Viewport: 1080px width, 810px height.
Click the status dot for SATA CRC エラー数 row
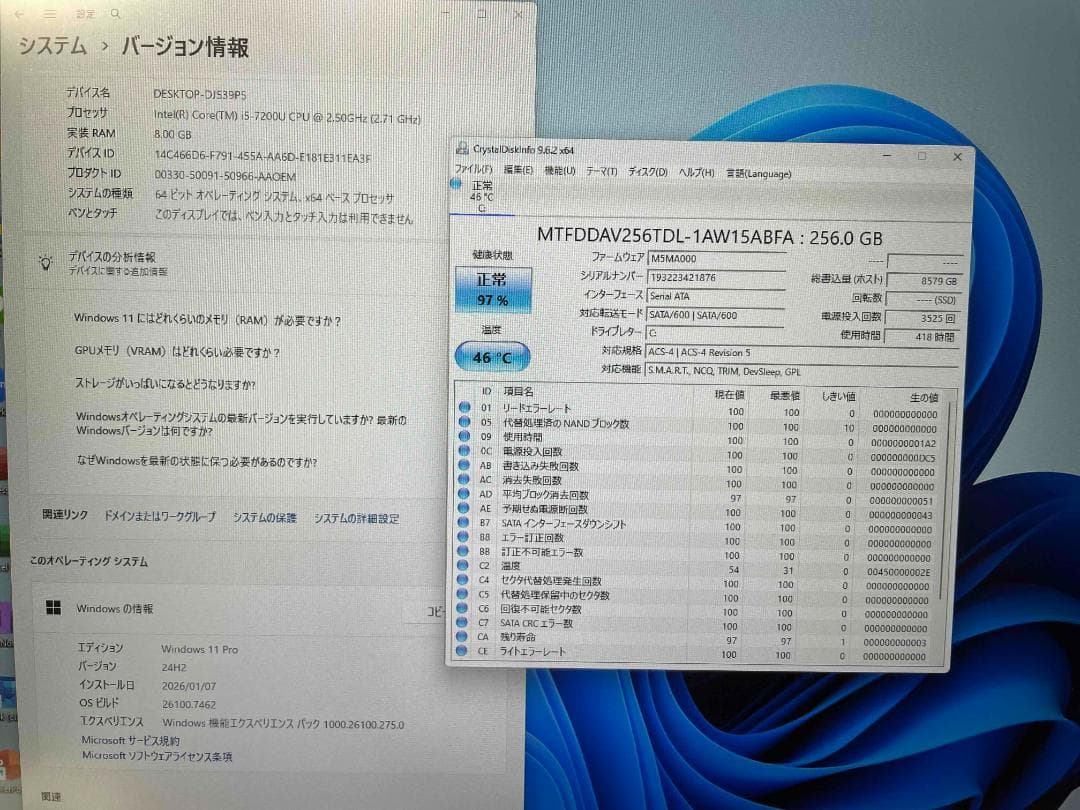pos(462,623)
